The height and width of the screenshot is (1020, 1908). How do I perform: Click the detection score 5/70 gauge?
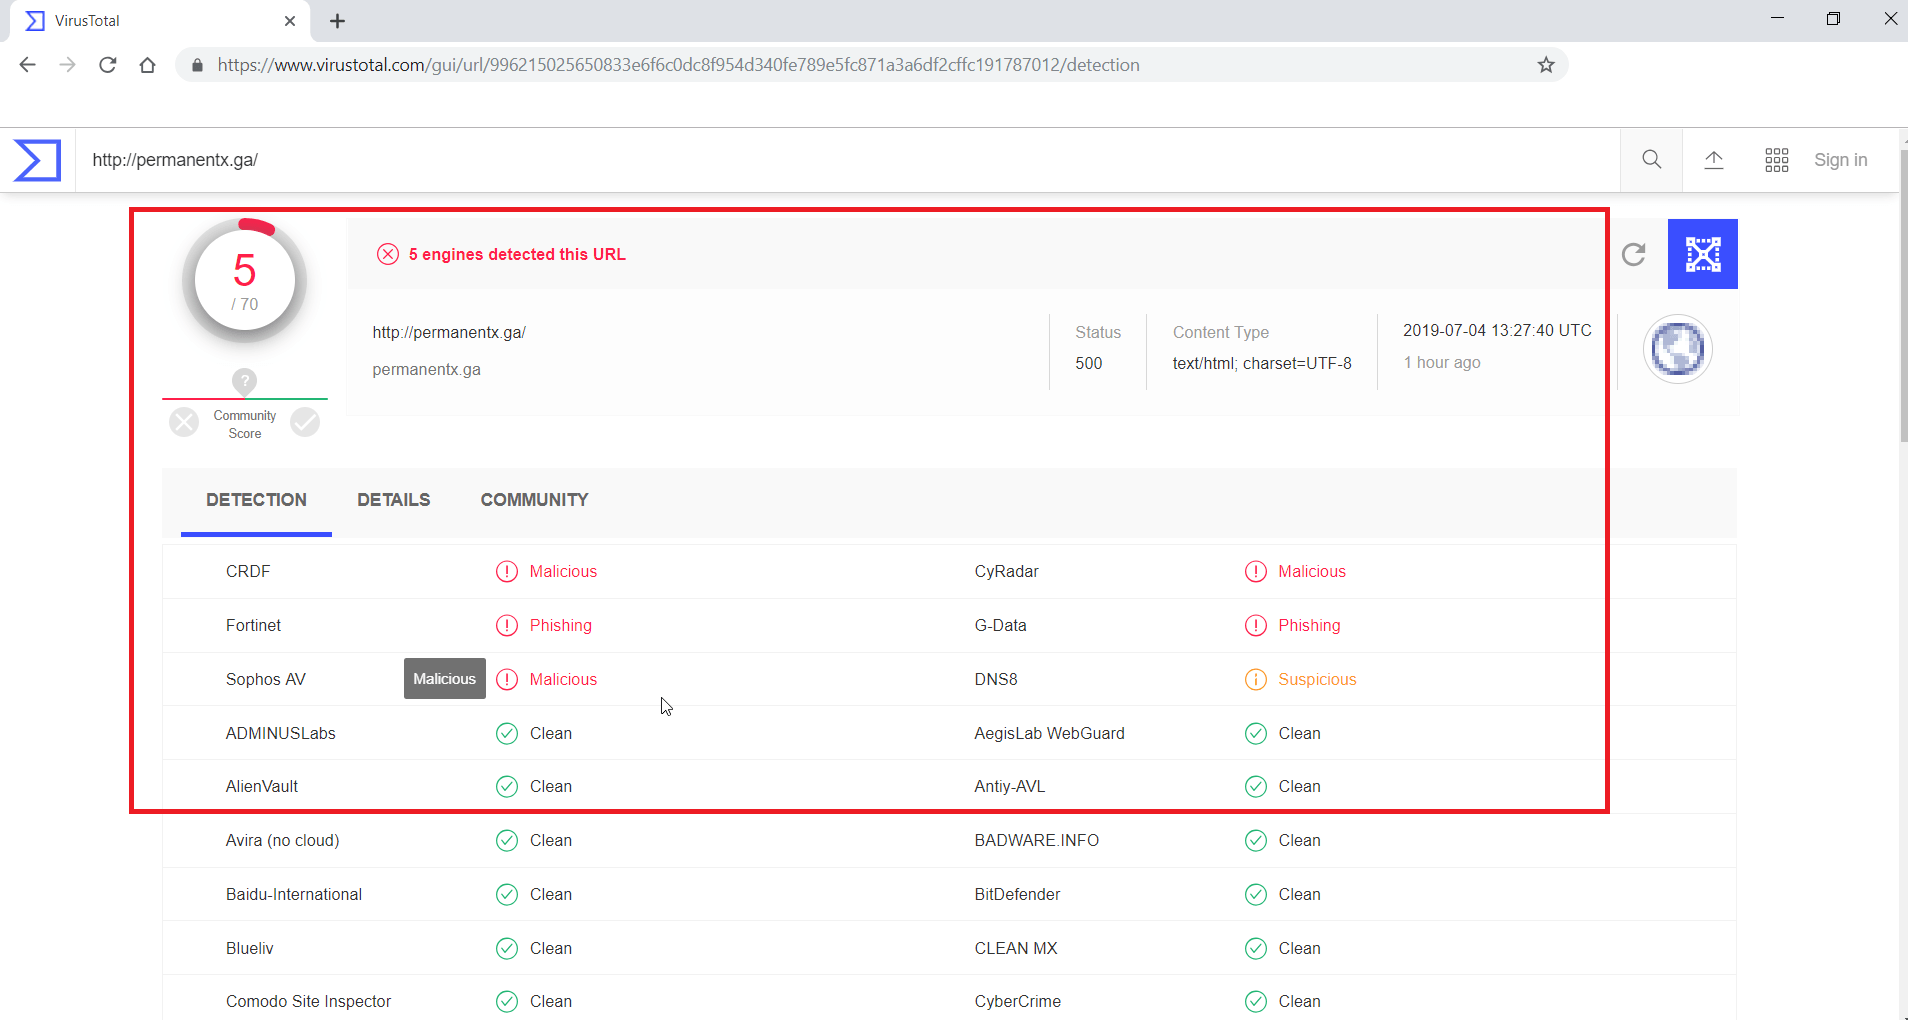click(245, 281)
